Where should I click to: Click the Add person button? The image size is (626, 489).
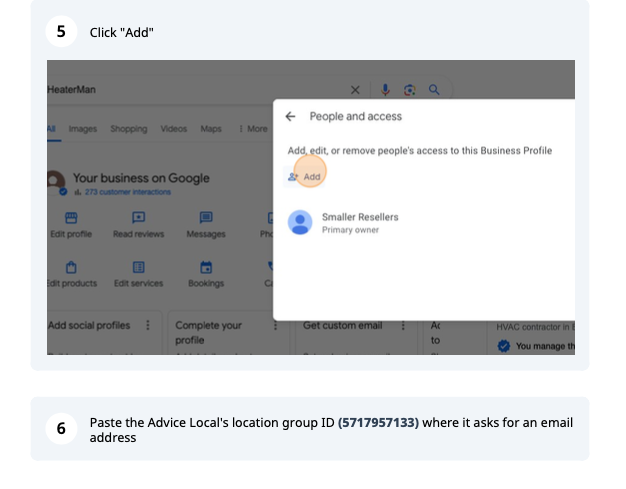click(x=304, y=177)
